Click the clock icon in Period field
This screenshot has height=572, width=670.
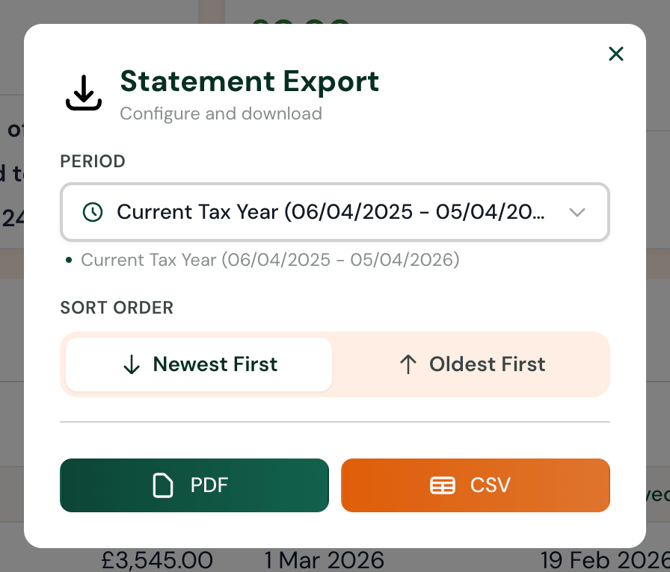tap(92, 212)
